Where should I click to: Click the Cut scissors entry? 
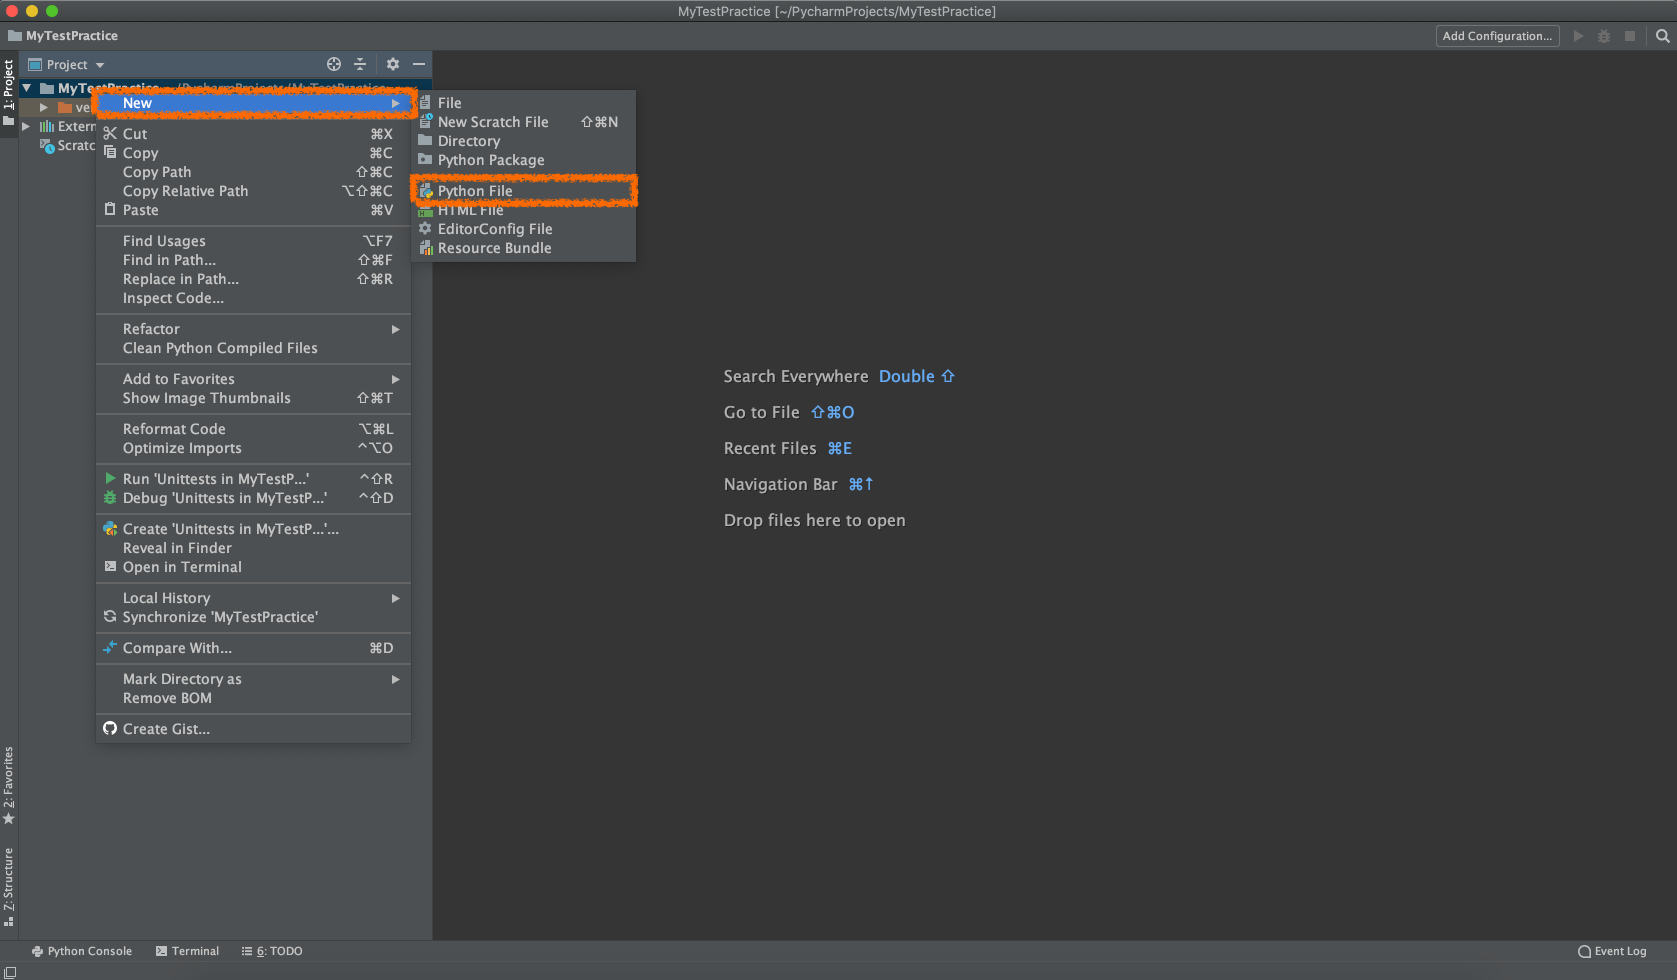pyautogui.click(x=253, y=134)
